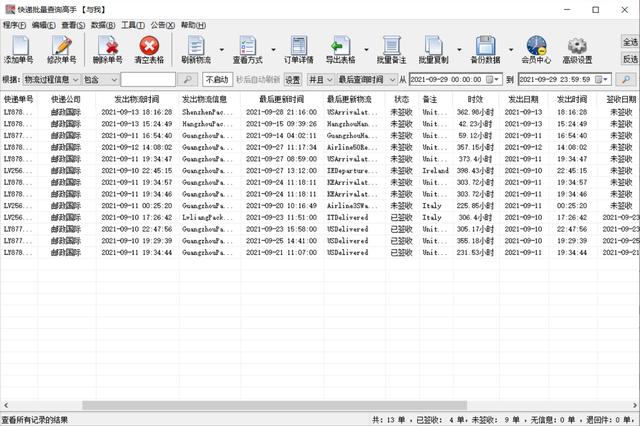Open end date calendar picker
The image size is (640, 426).
(601, 80)
